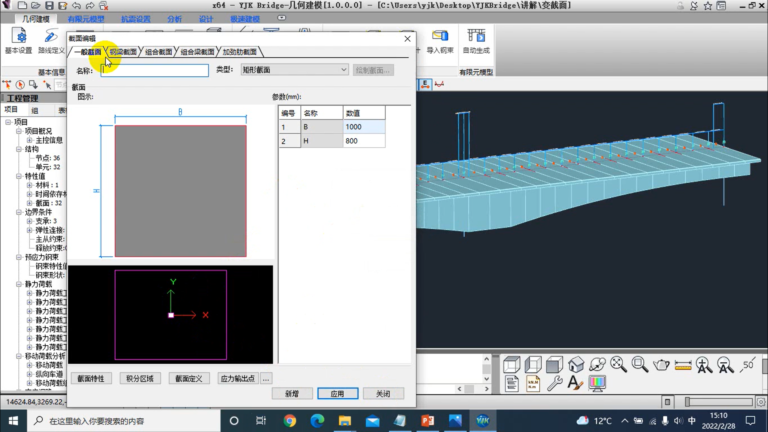Switch to hidden-line cube view
The width and height of the screenshot is (768, 432).
pyautogui.click(x=533, y=364)
